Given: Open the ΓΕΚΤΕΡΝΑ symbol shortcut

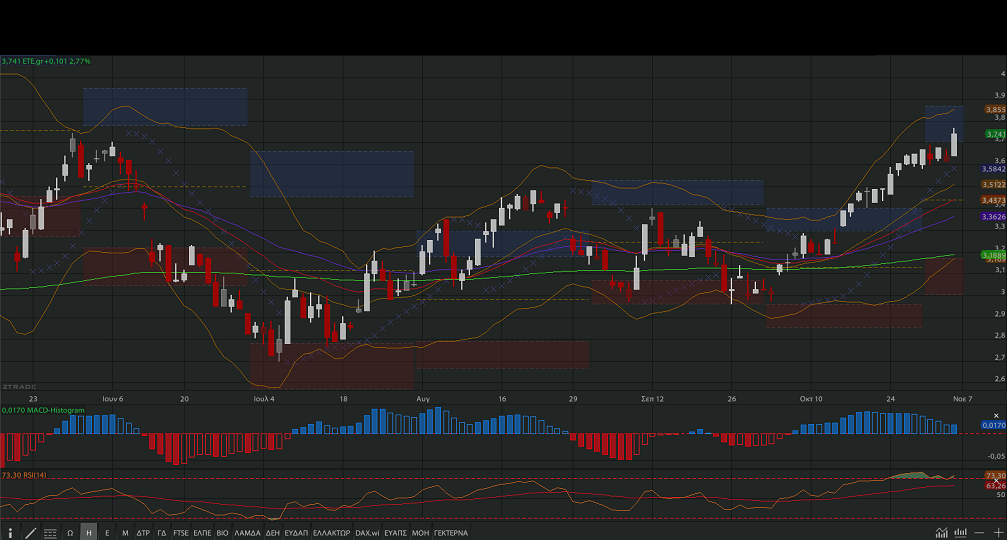Looking at the screenshot, I should pos(451,533).
